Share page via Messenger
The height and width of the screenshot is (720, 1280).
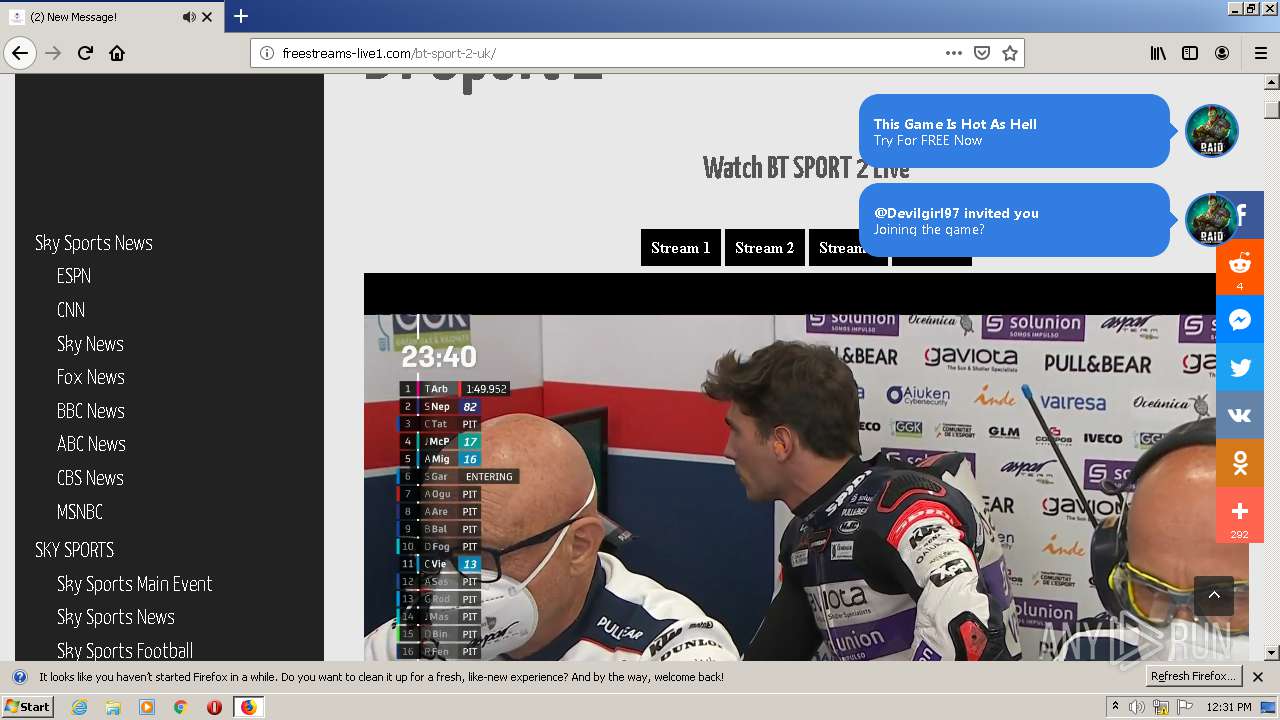point(1240,320)
